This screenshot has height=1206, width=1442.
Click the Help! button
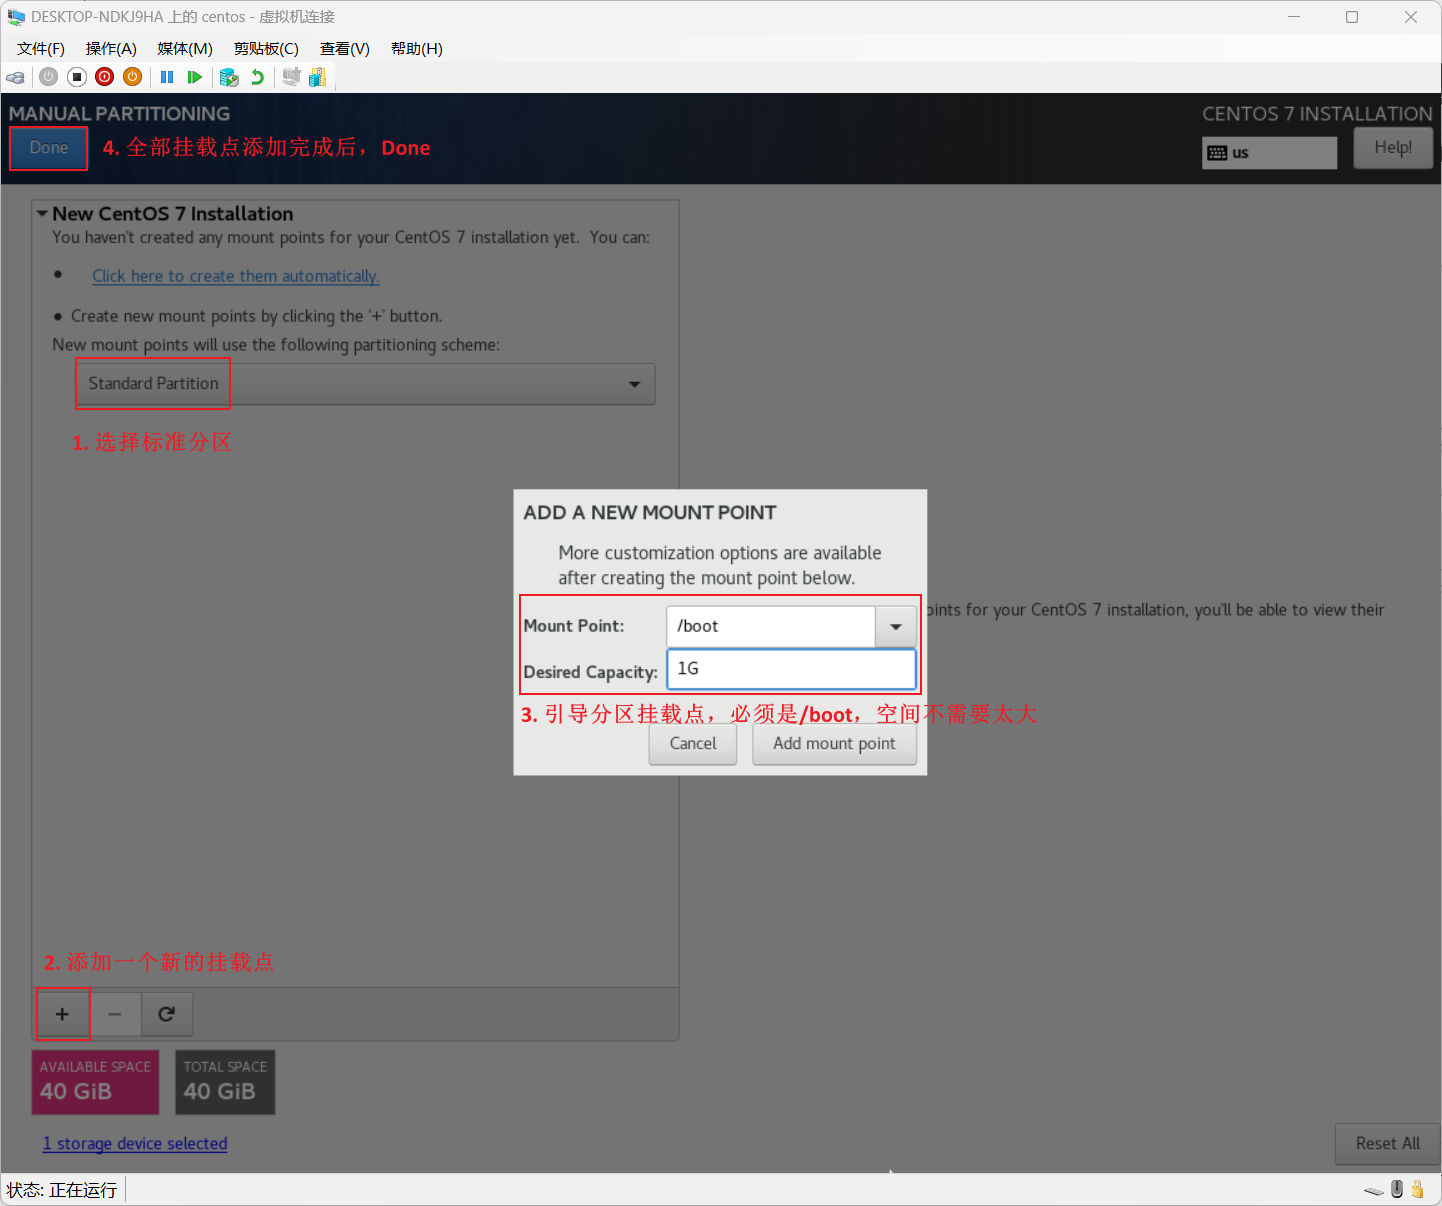pos(1393,148)
